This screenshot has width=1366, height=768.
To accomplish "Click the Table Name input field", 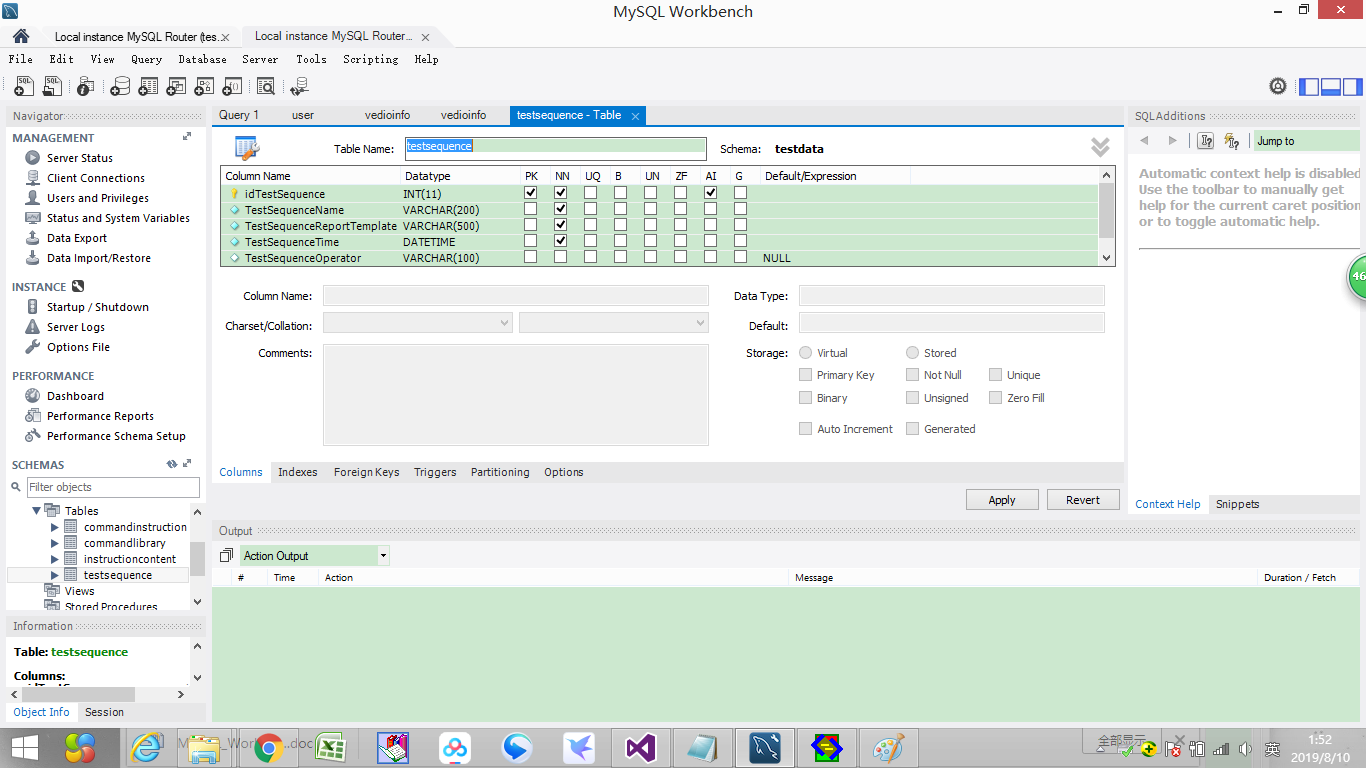I will coord(555,147).
